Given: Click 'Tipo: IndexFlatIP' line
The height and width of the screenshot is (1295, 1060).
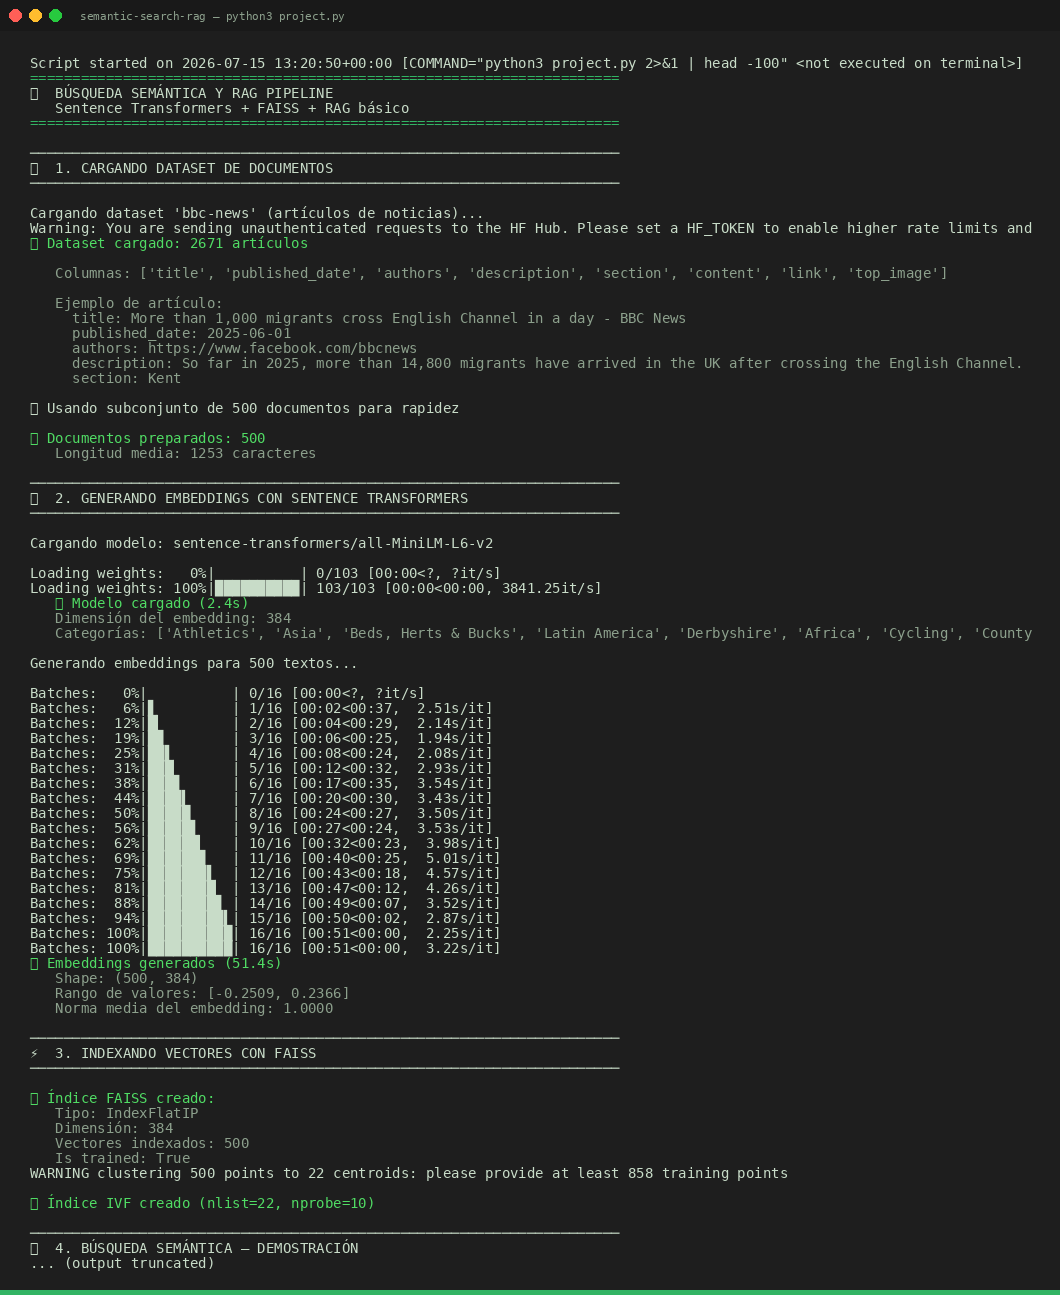Looking at the screenshot, I should (x=126, y=1113).
